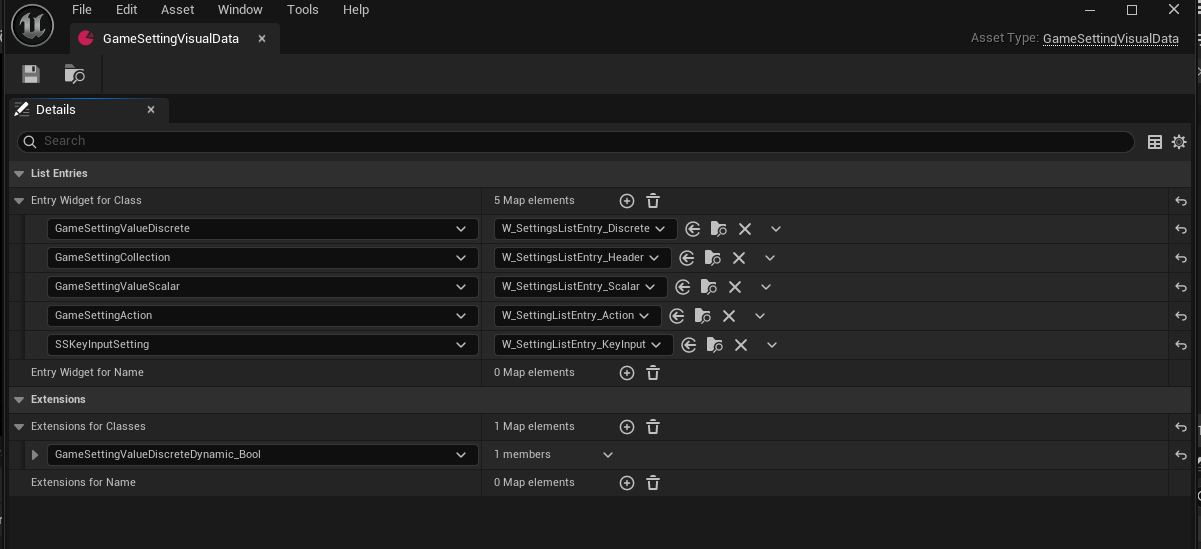Switch to the GameSettingVisualData tab
Screen dimensions: 1201x549
click(x=170, y=39)
